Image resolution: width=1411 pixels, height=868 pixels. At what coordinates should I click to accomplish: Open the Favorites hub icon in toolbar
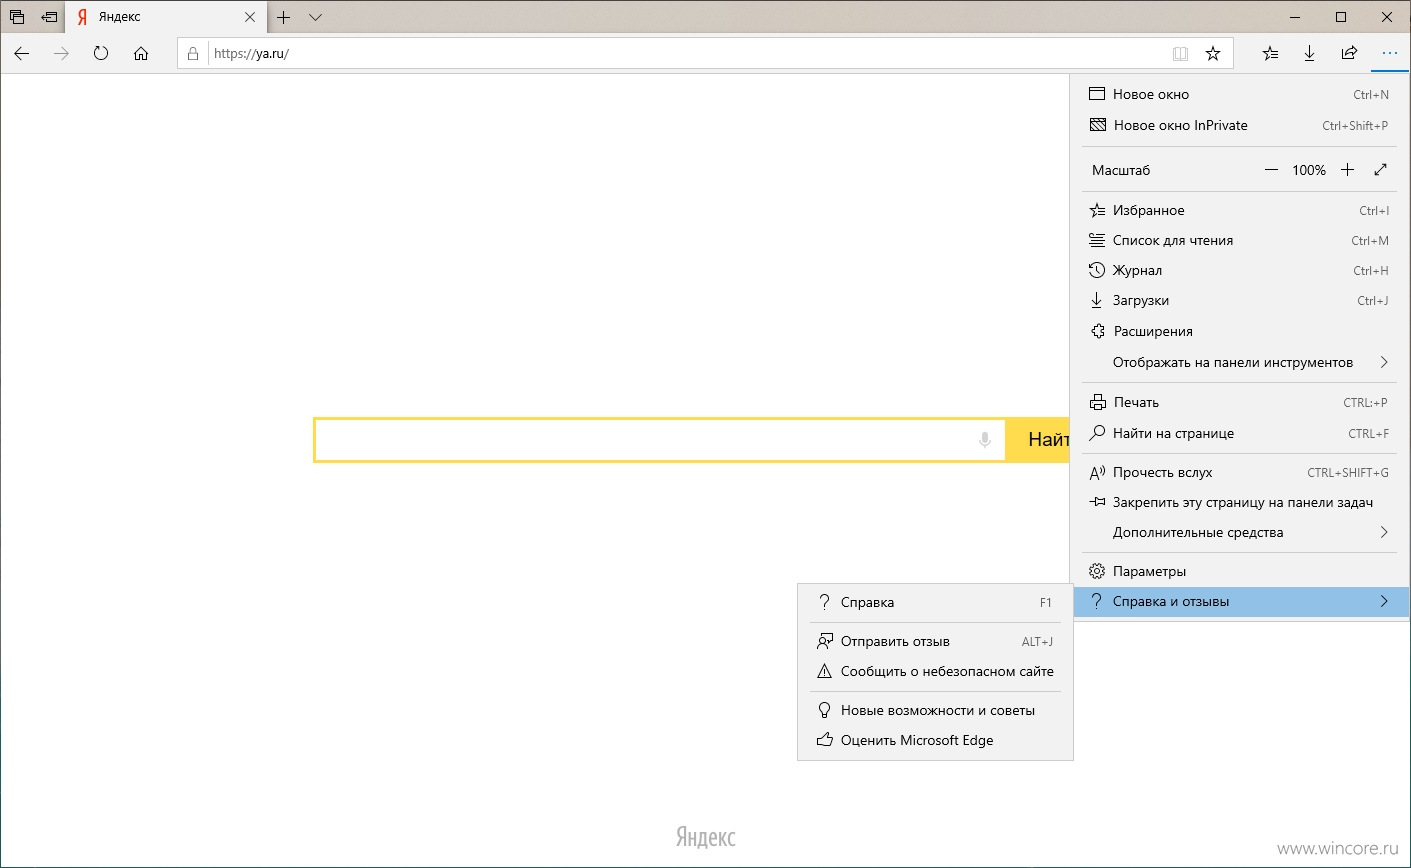click(1270, 54)
